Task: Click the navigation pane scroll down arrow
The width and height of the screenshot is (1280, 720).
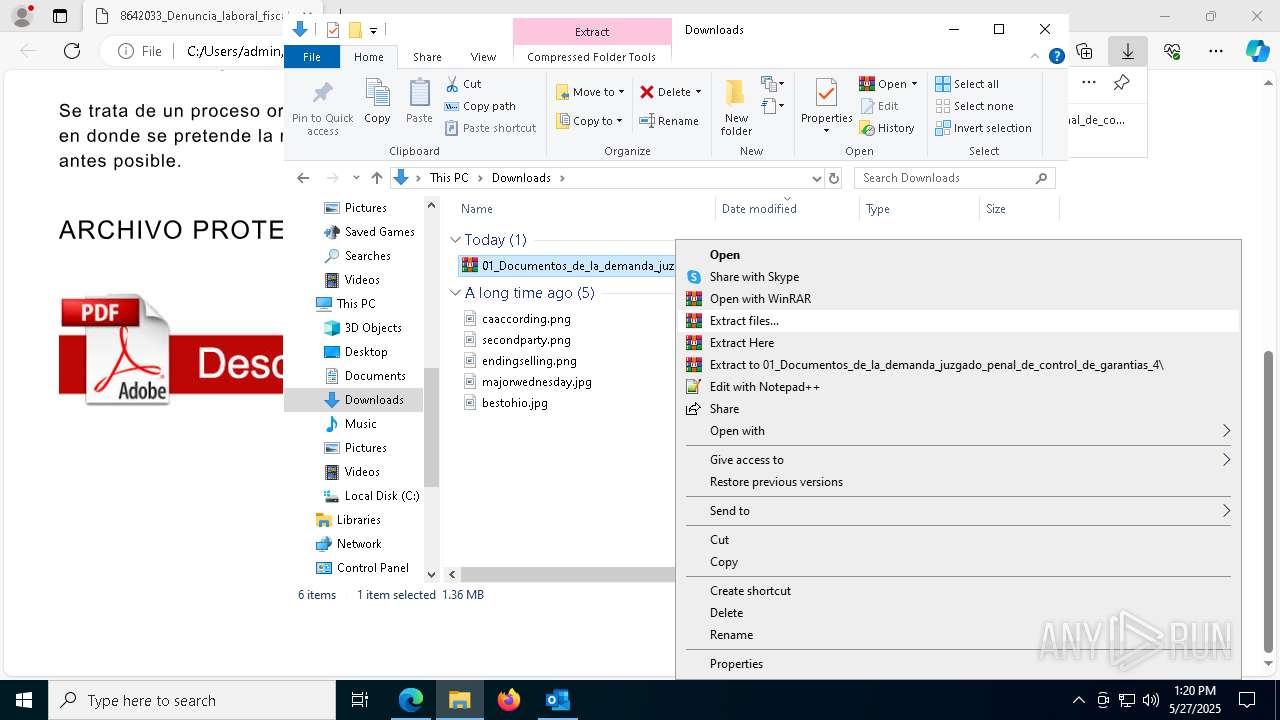Action: (x=432, y=574)
